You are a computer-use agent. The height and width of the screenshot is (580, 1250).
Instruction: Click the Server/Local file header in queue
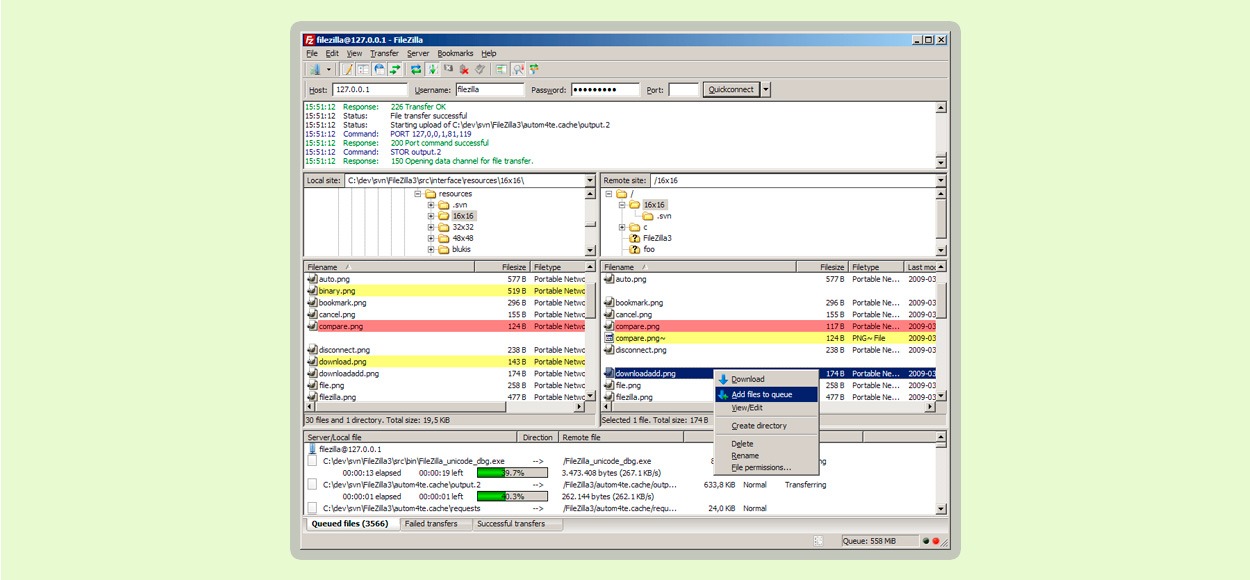point(411,438)
